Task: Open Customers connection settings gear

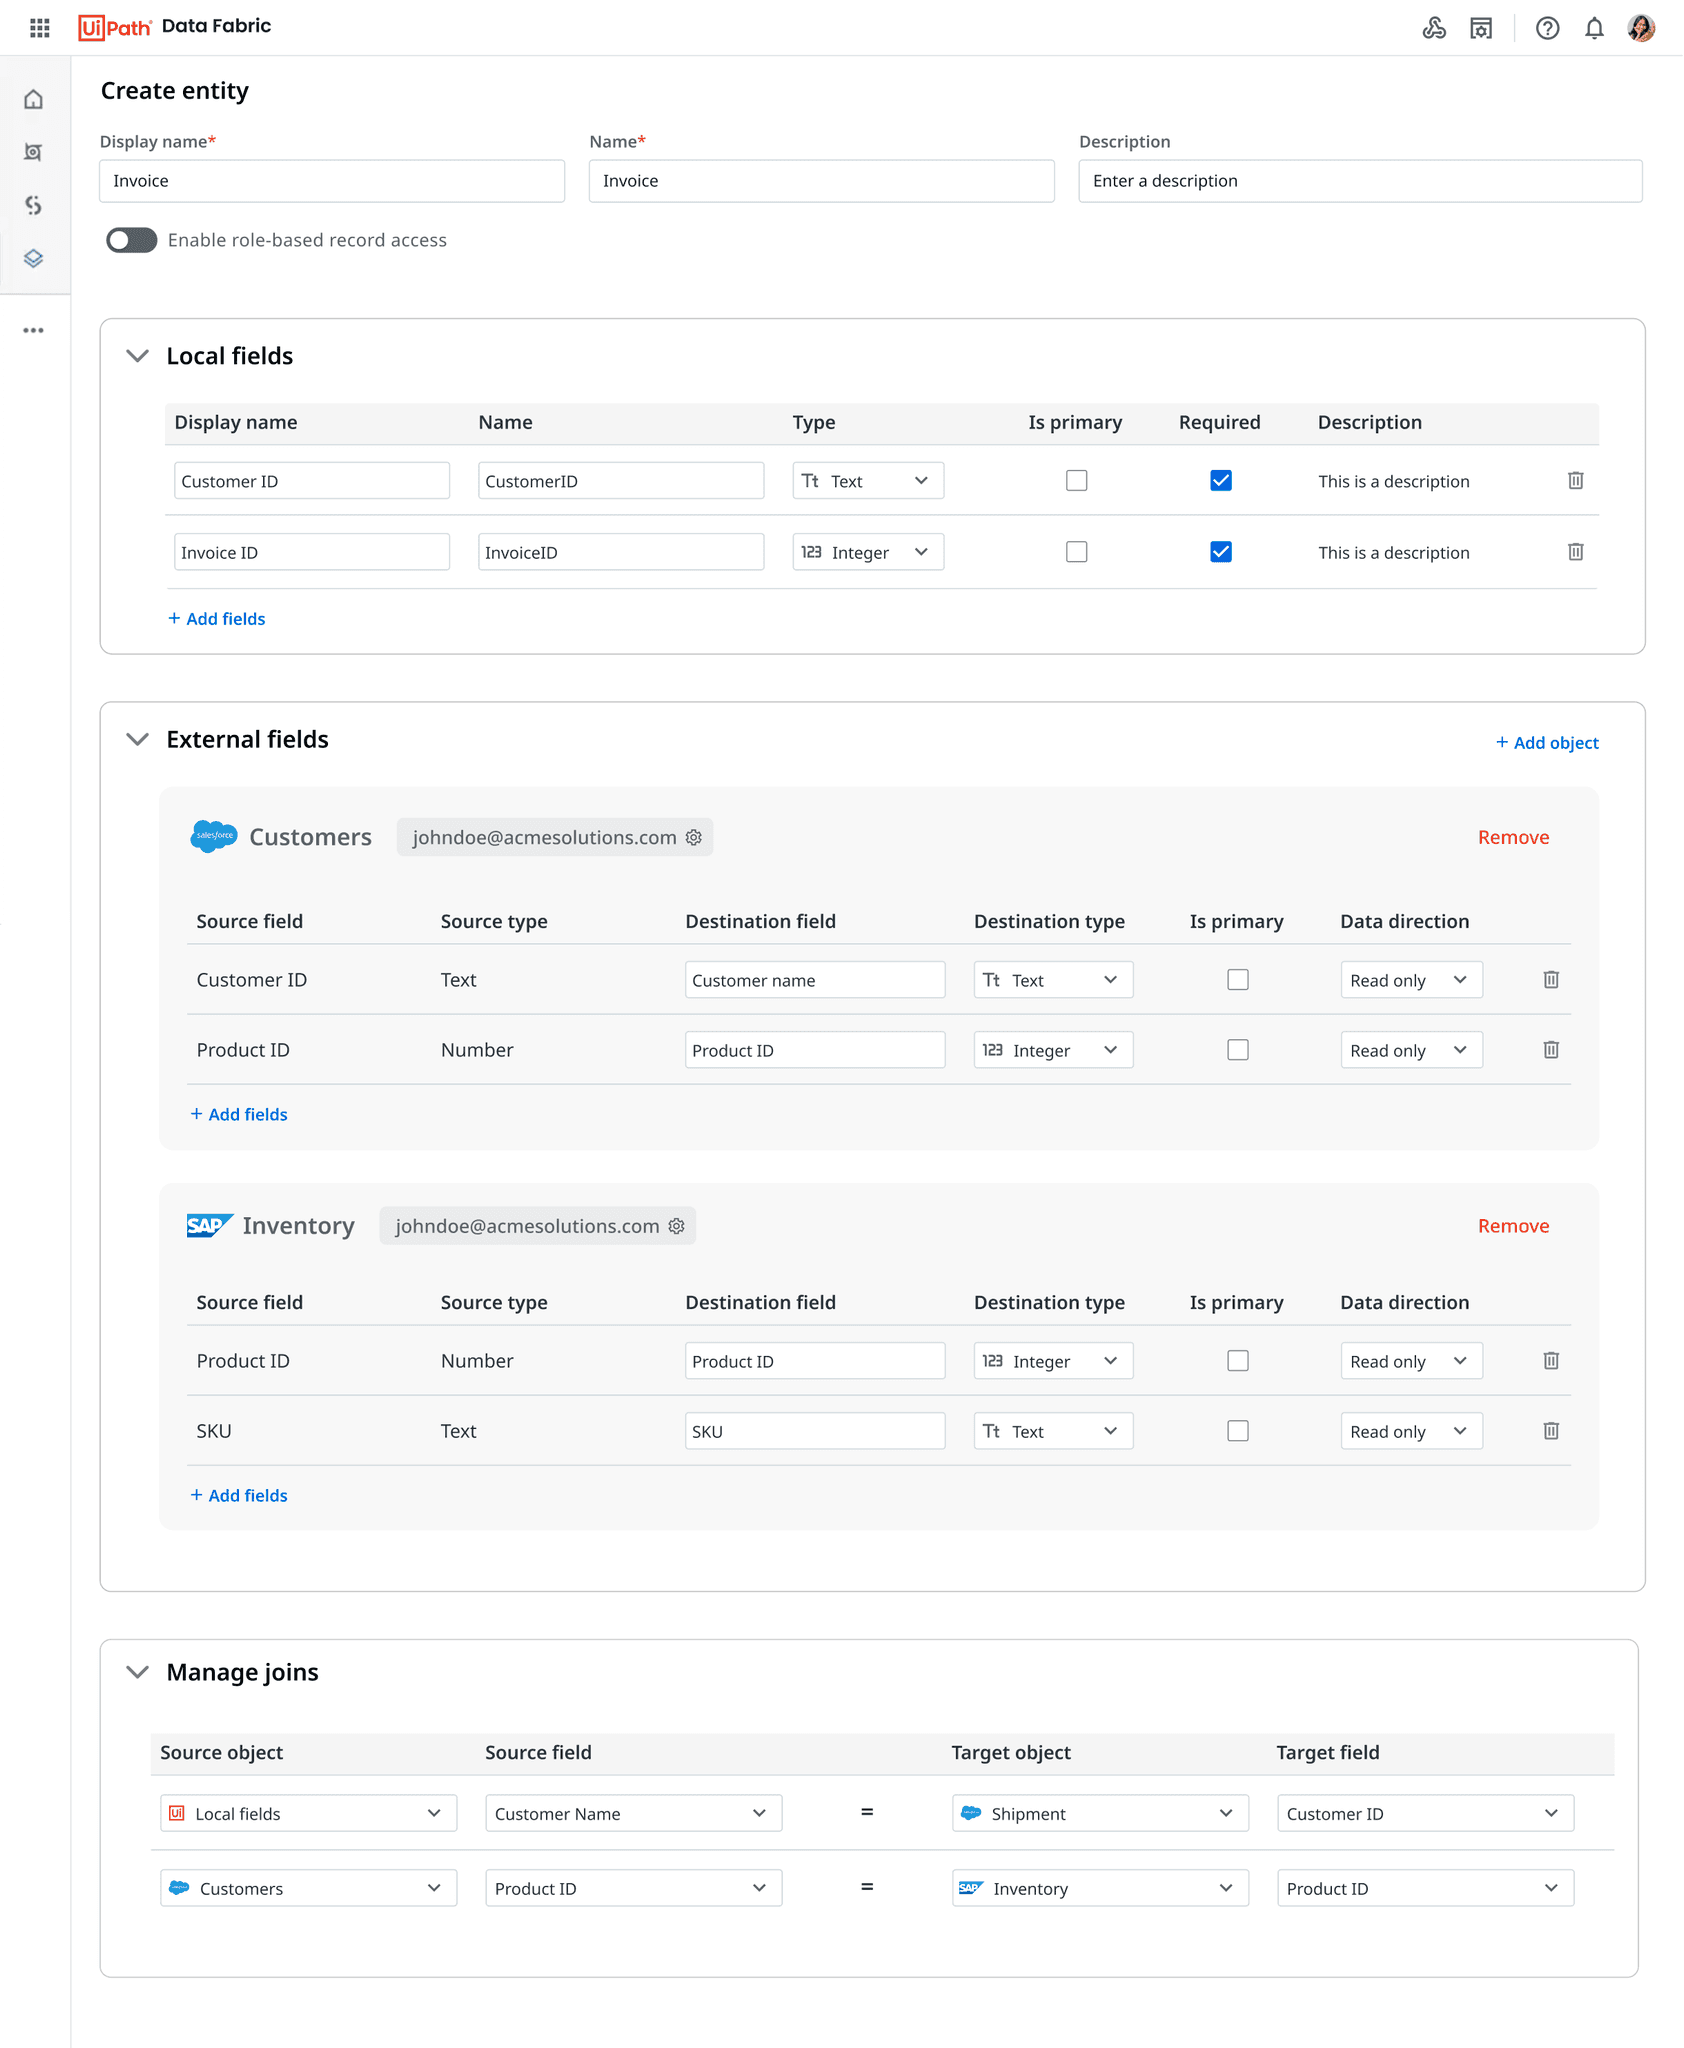Action: tap(694, 837)
